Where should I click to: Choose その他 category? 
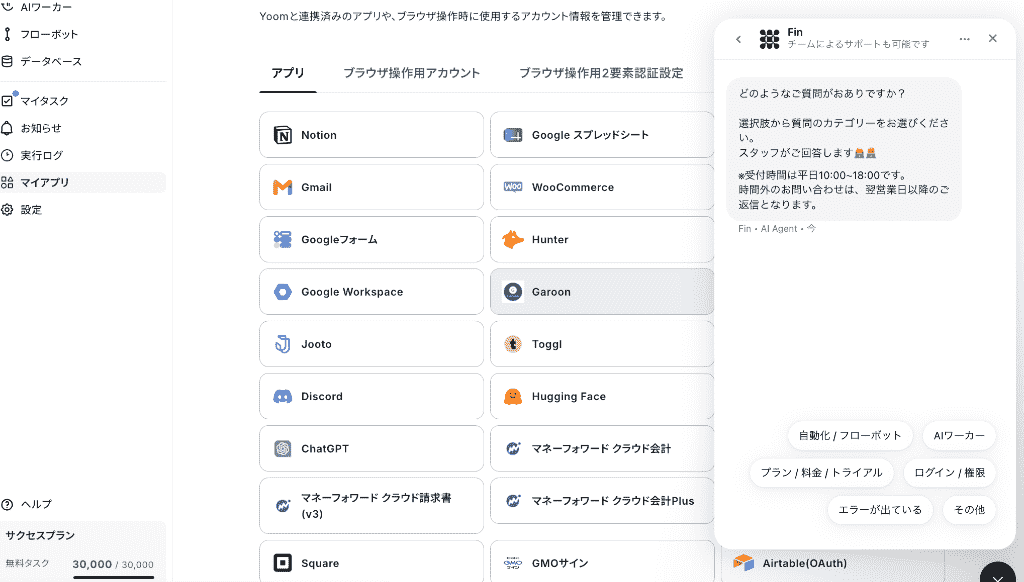969,510
